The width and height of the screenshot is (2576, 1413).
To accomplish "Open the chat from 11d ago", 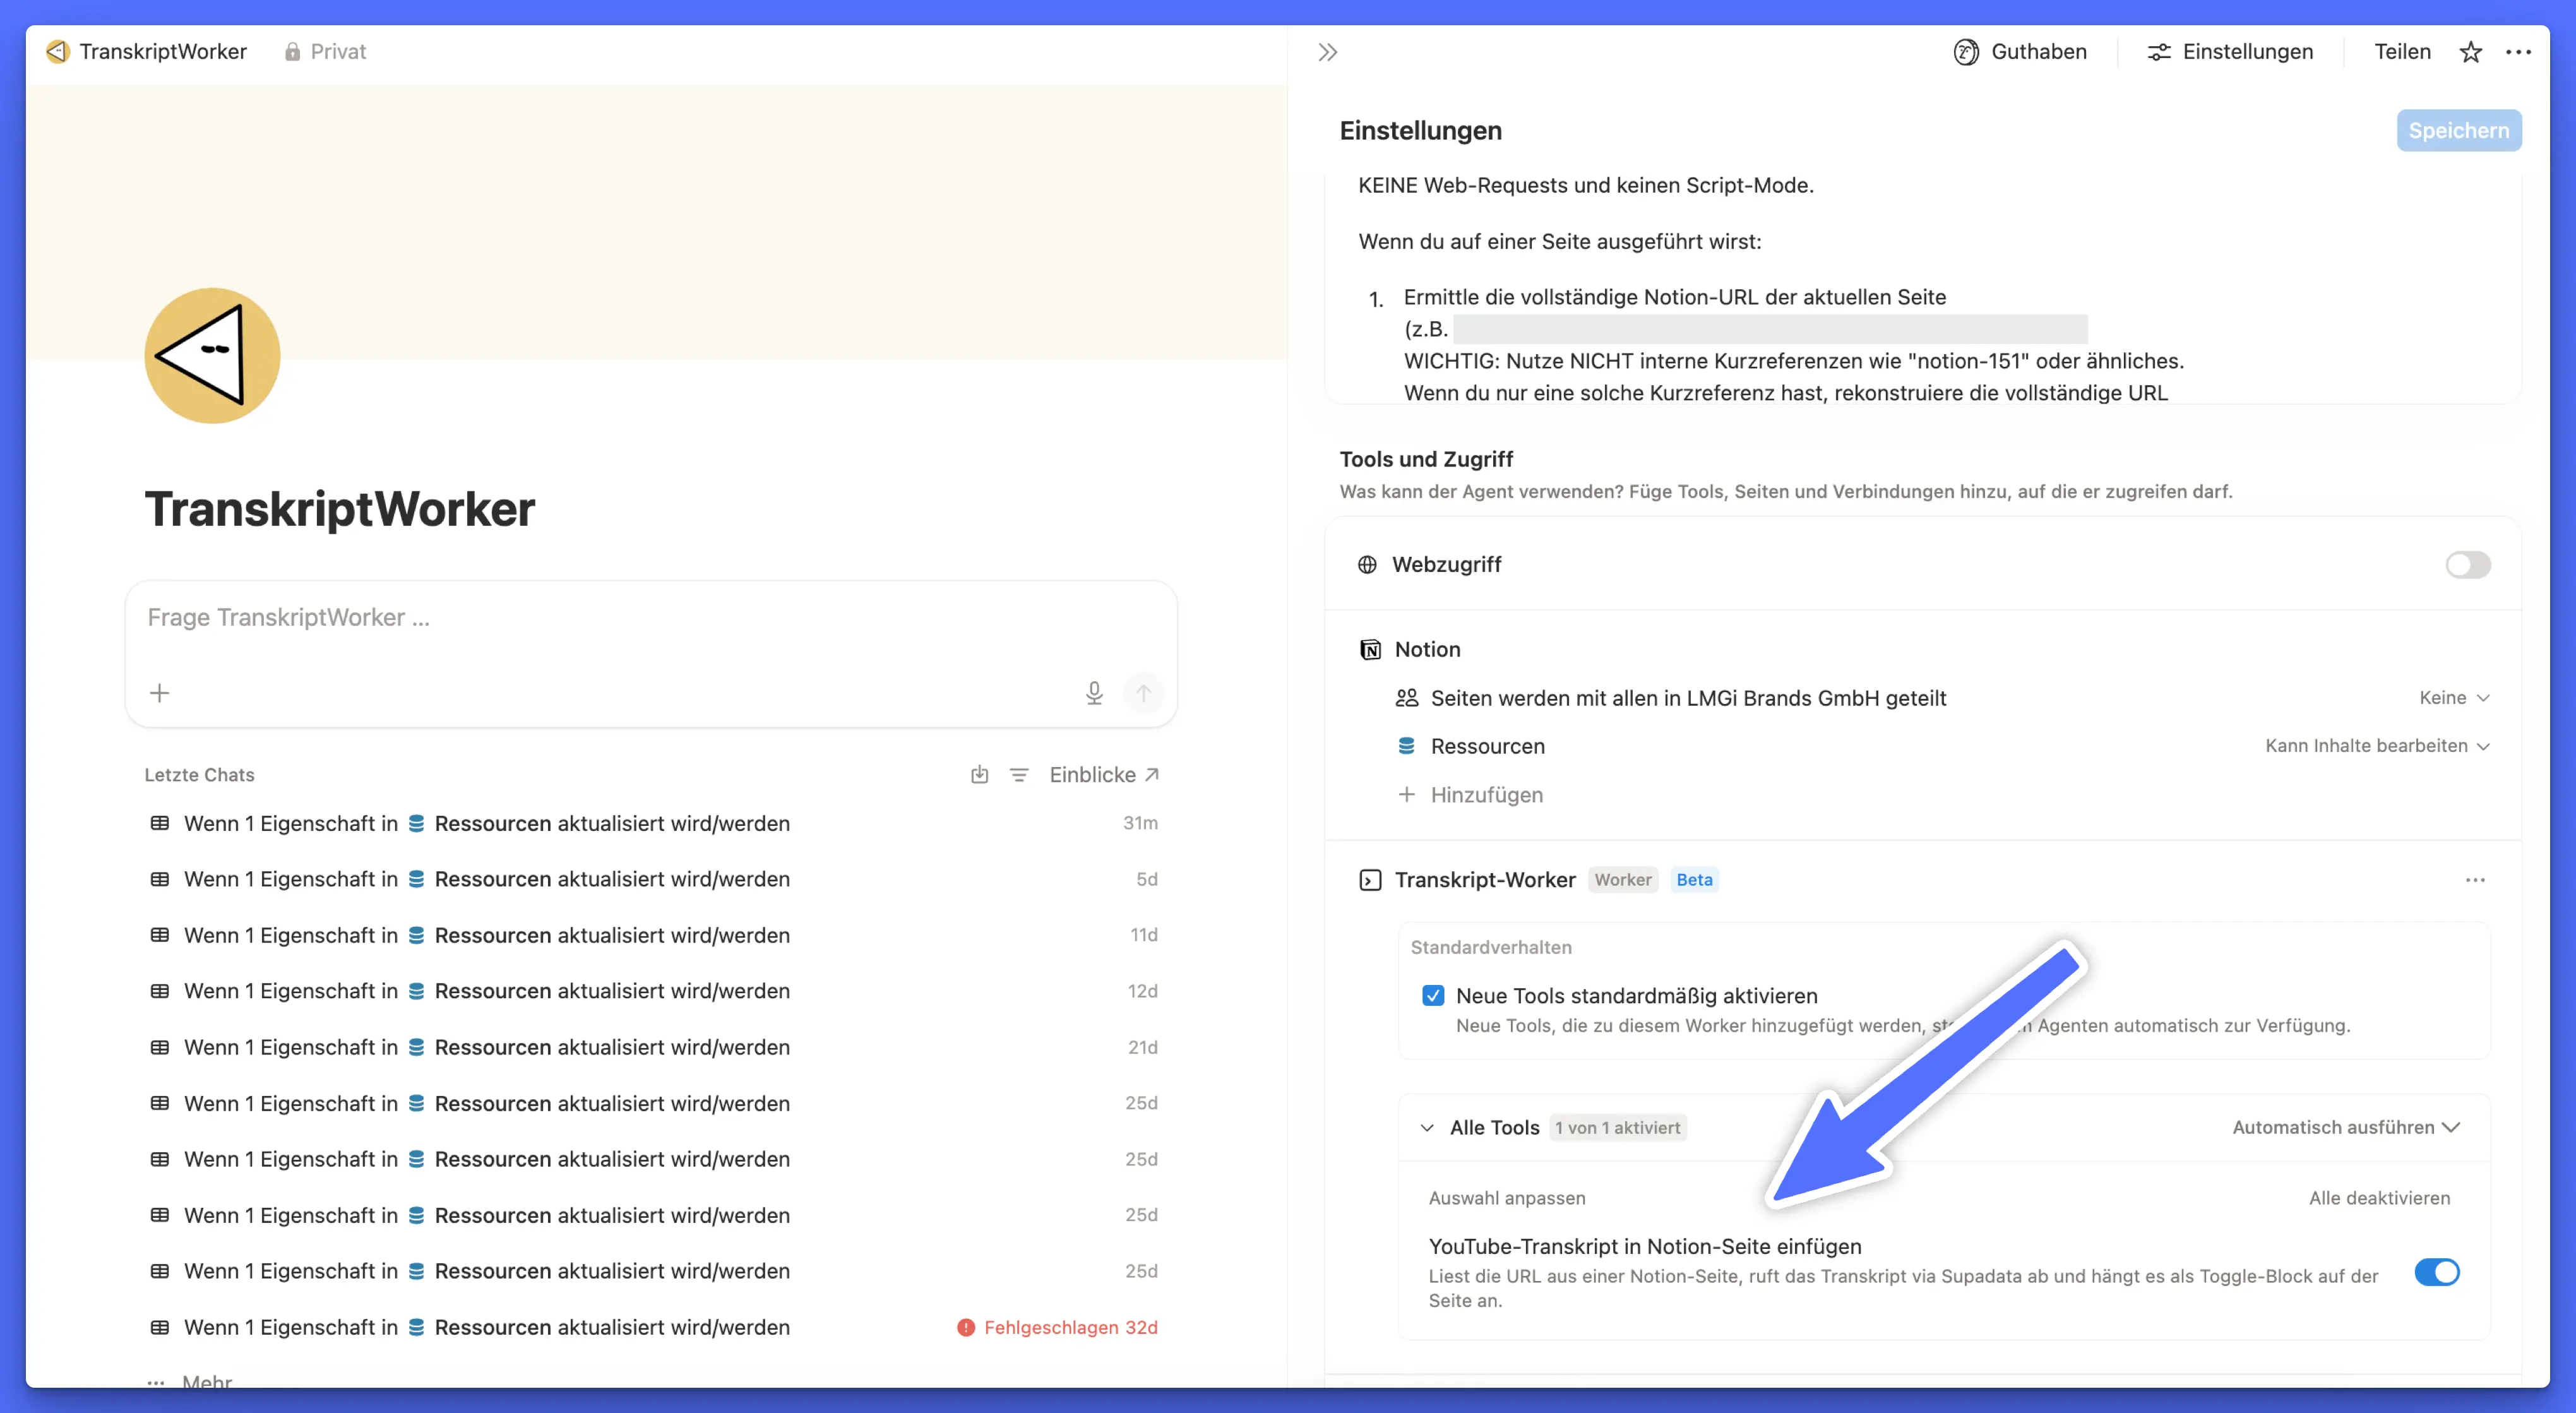I will (x=652, y=935).
